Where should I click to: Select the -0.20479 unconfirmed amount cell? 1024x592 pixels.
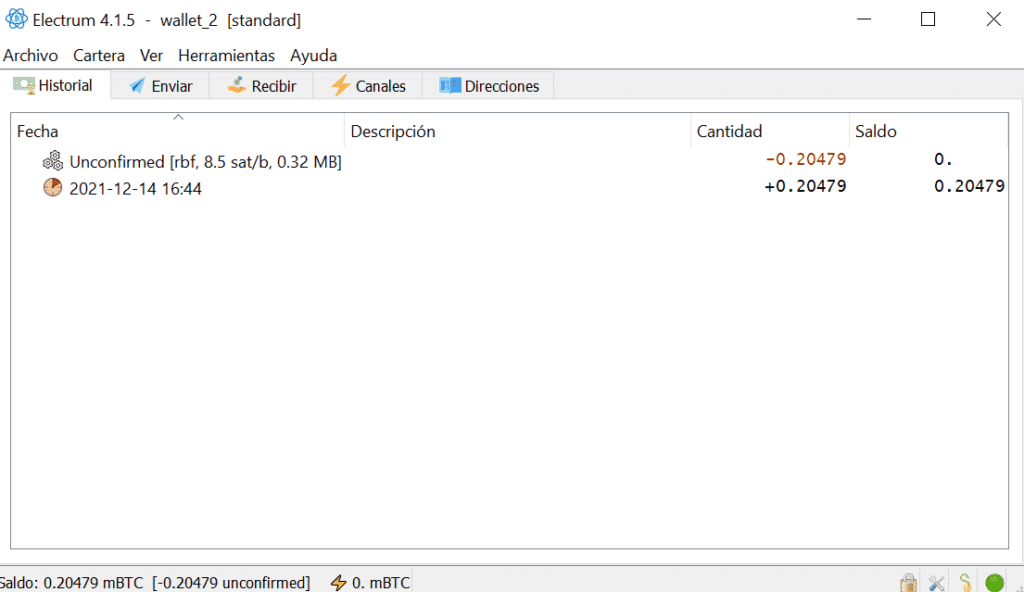coord(805,160)
